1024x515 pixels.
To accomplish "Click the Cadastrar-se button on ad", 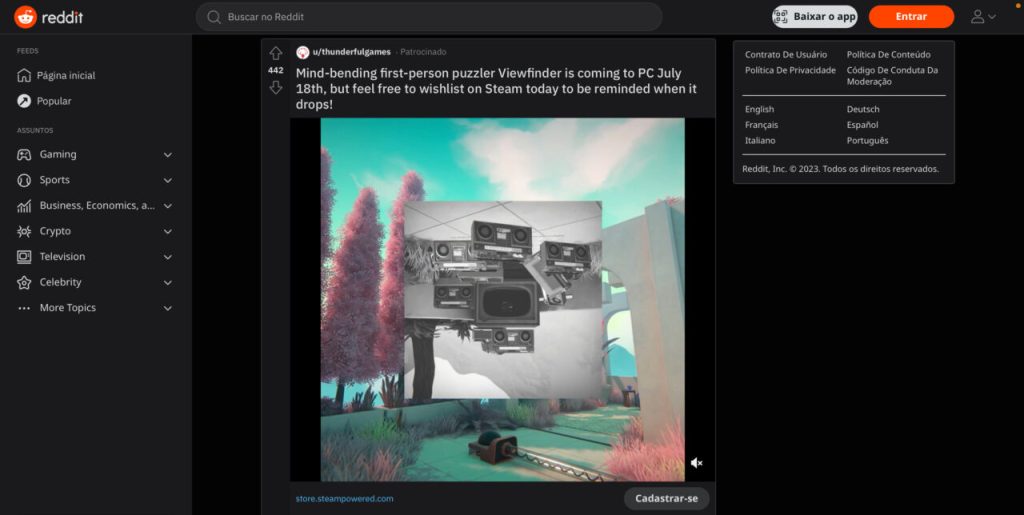I will click(666, 498).
